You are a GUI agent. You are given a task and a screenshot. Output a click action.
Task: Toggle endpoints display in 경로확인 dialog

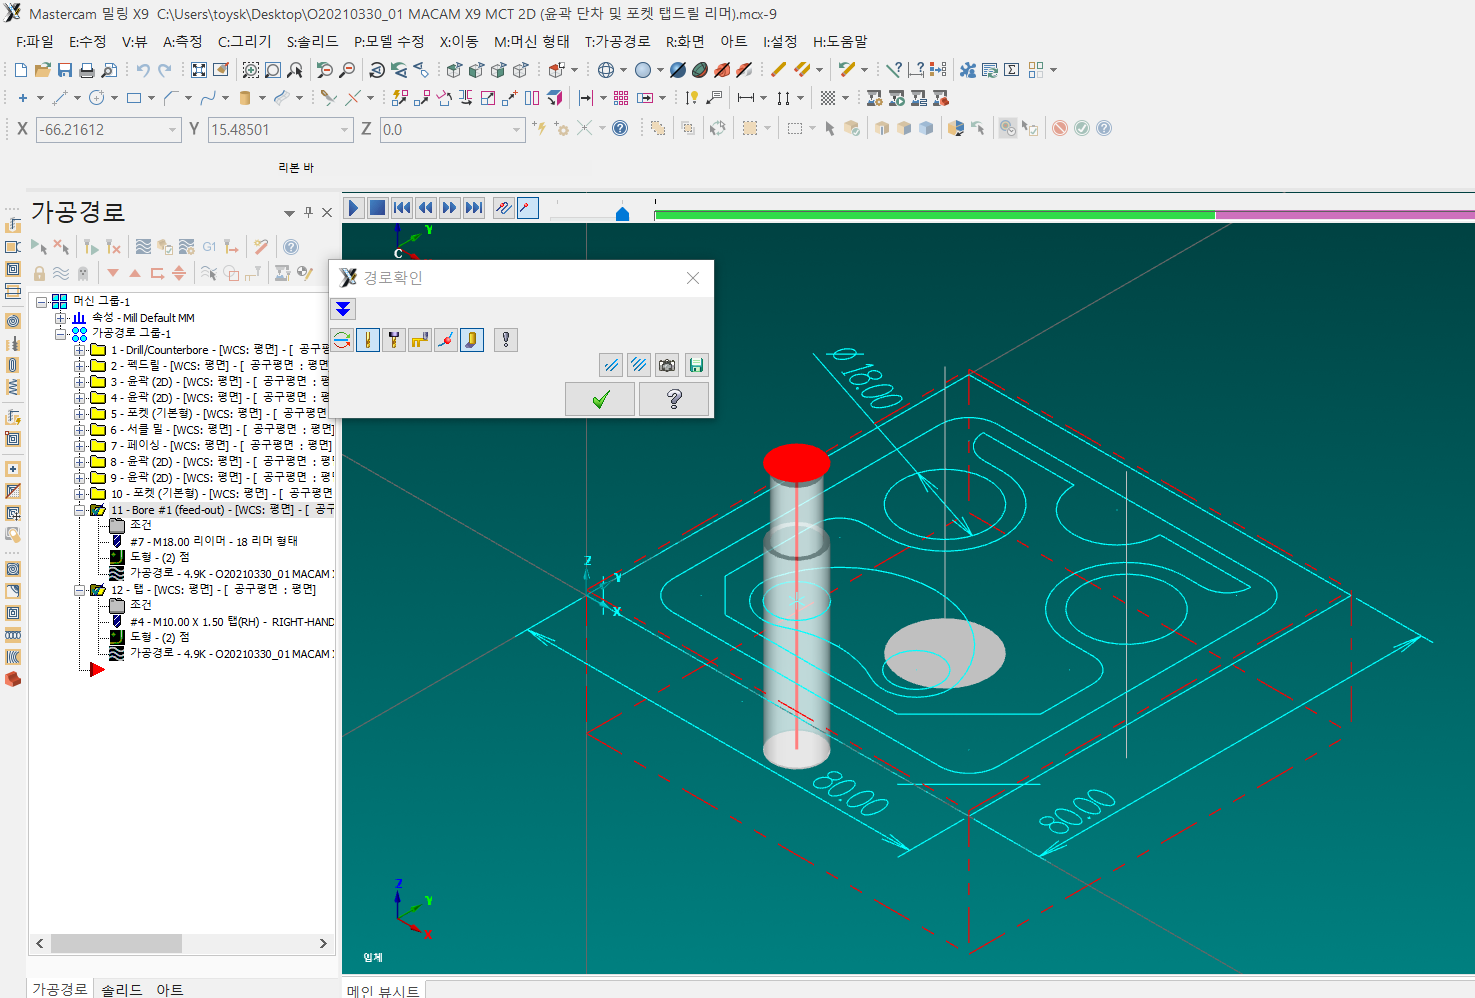[x=446, y=340]
